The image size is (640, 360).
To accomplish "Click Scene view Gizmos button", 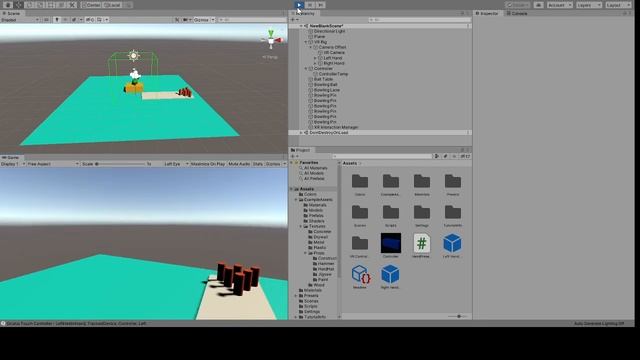I will (x=201, y=20).
